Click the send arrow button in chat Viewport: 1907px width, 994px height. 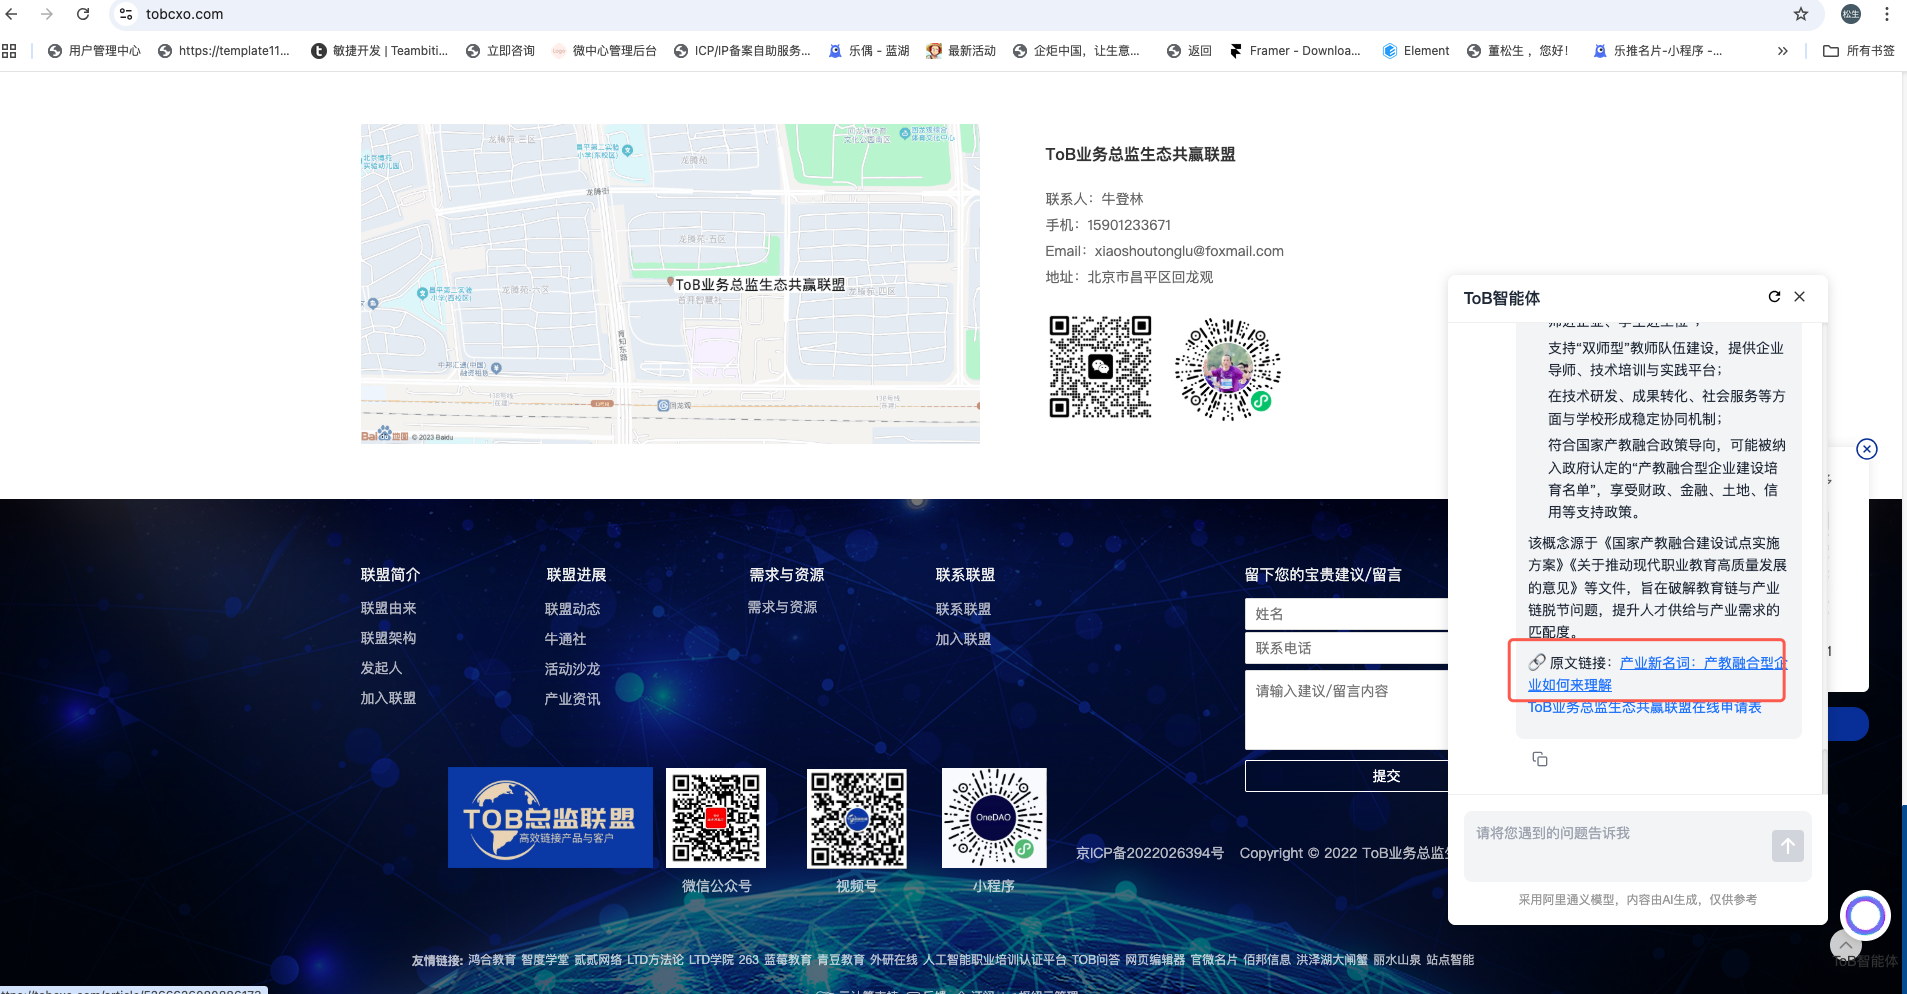coord(1787,846)
